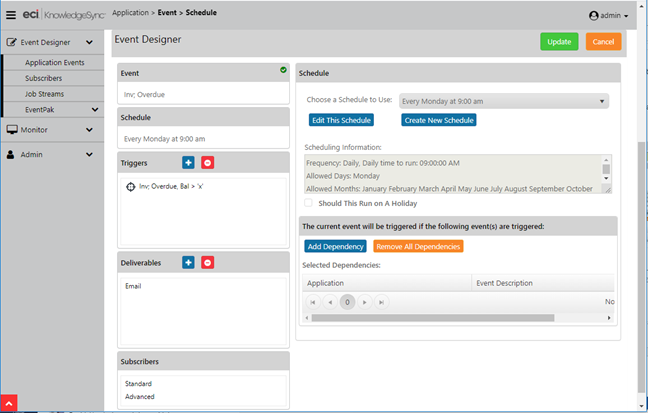
Task: Click Edit This Schedule button
Action: point(341,120)
